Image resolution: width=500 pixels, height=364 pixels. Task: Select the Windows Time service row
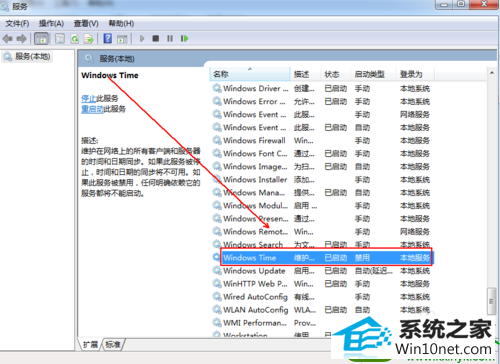point(322,258)
